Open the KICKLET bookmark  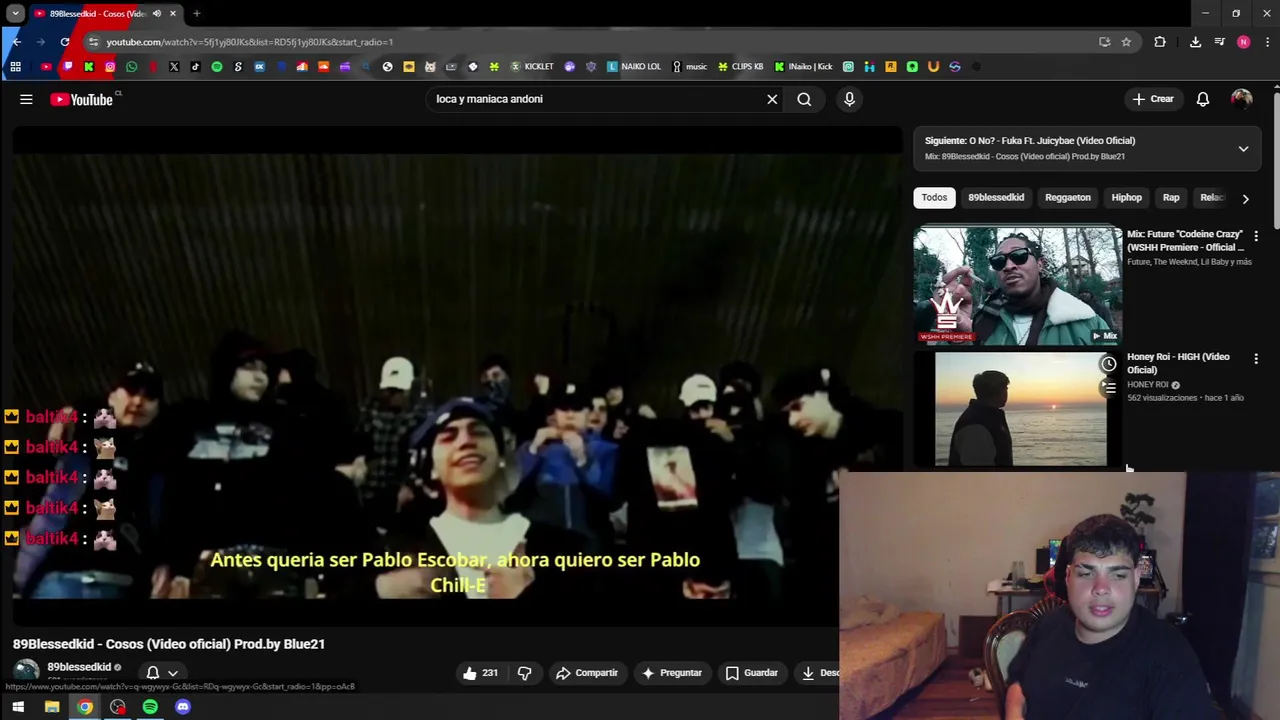point(532,67)
